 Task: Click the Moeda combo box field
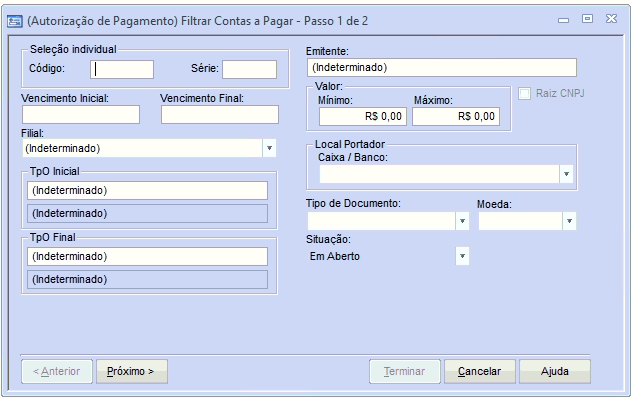(x=520, y=221)
